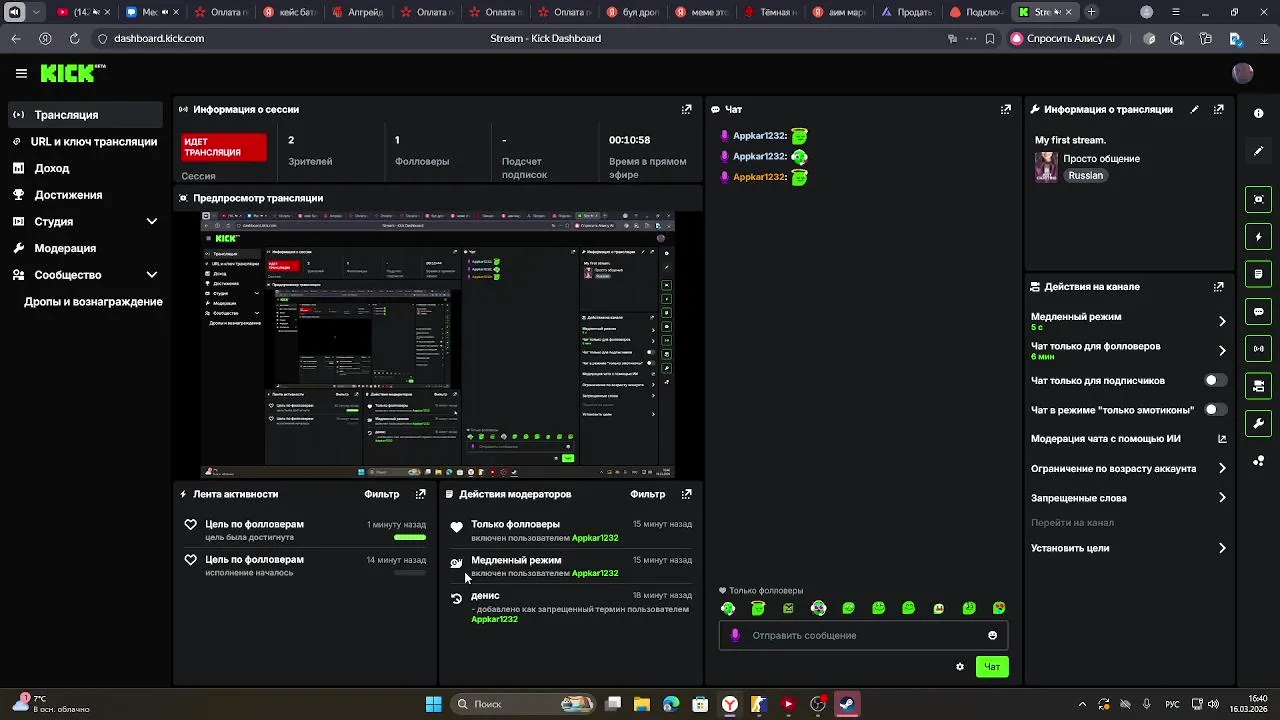Toggle the lightning bolt widget icon in right sidebar
This screenshot has width=1280, height=720.
coord(1258,237)
